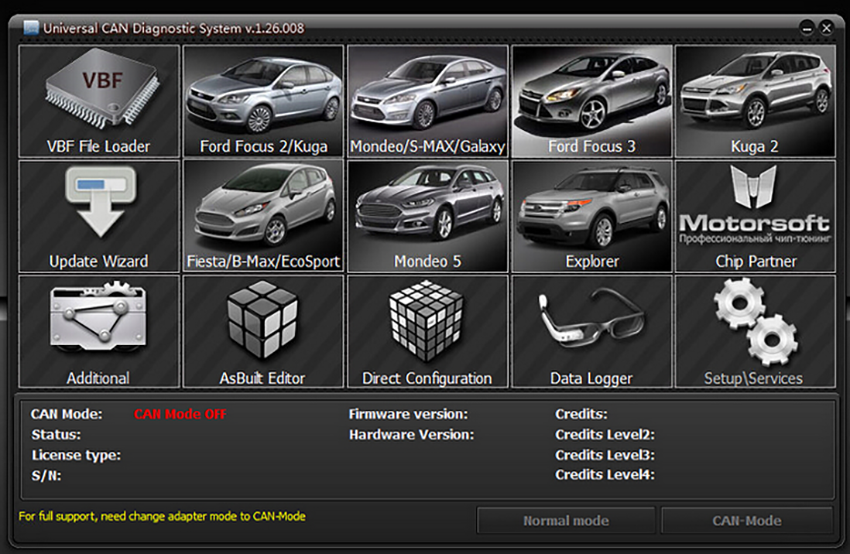Close the Universal CAN Diagnostic window
The width and height of the screenshot is (850, 554).
pos(826,28)
